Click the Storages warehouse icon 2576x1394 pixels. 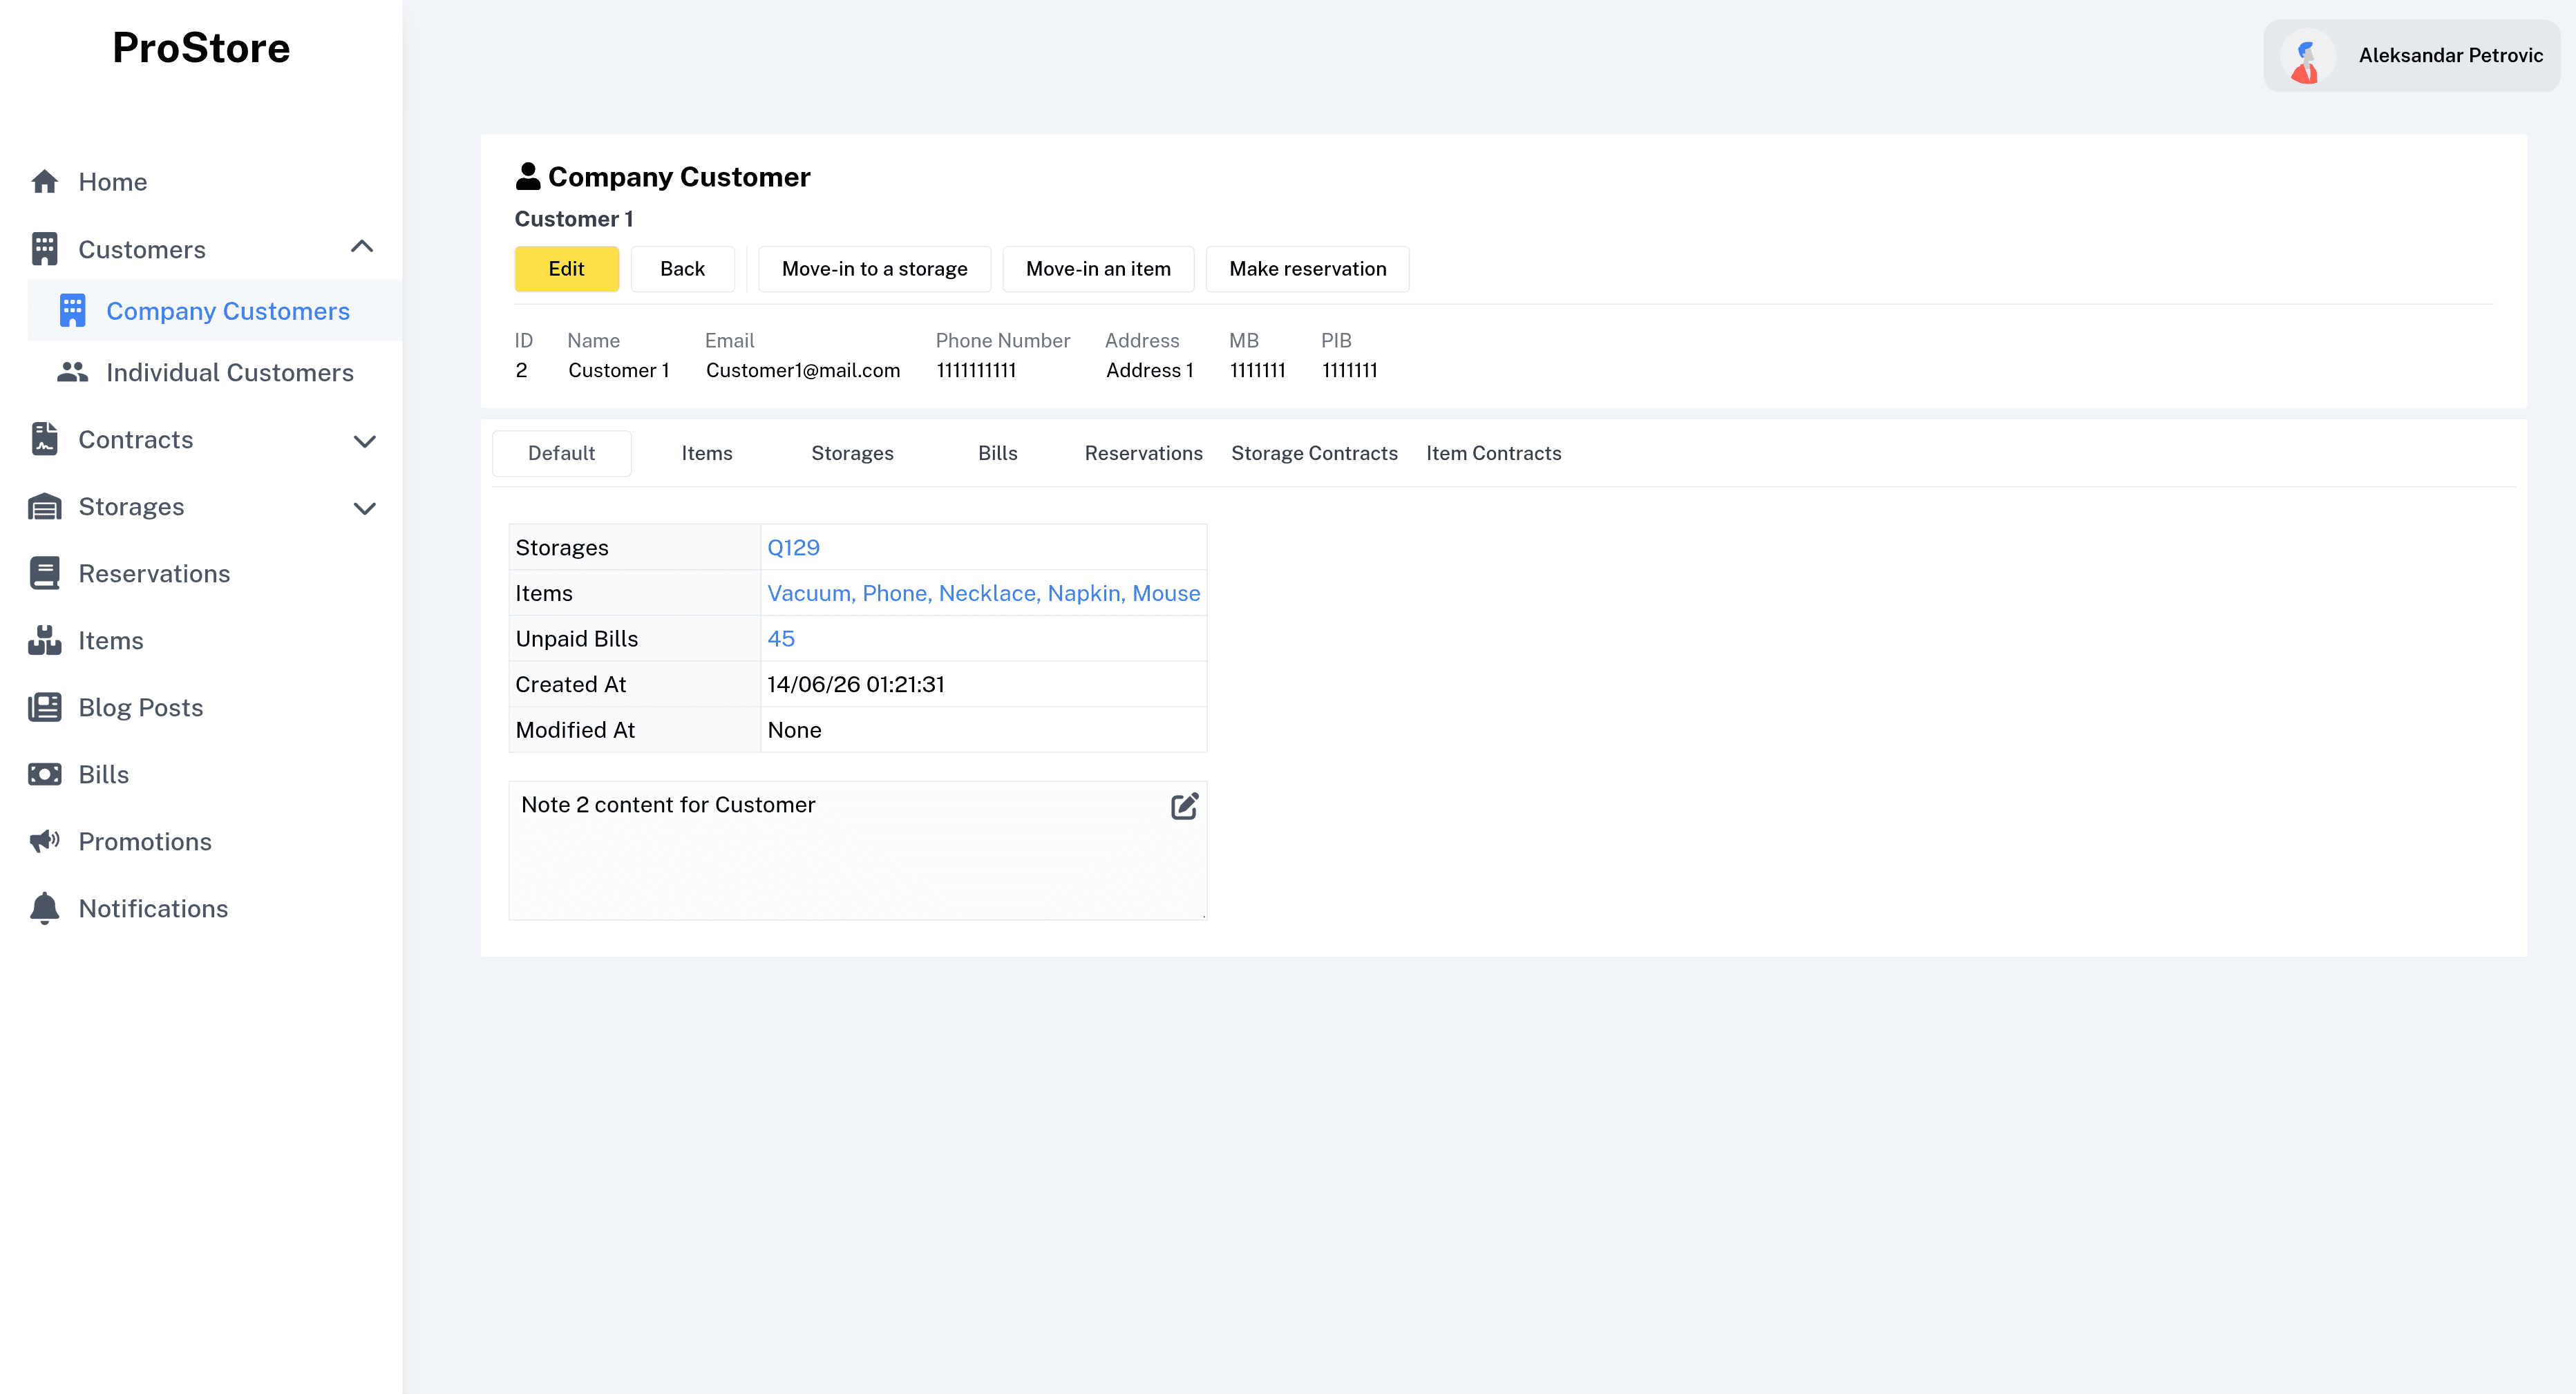(x=44, y=506)
